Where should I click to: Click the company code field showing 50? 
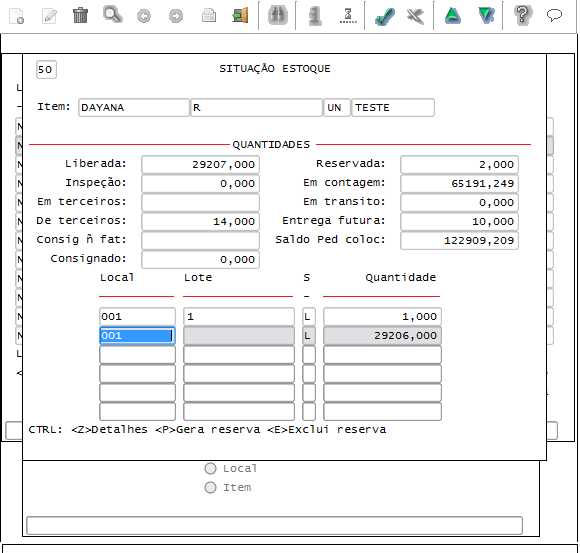[x=46, y=70]
